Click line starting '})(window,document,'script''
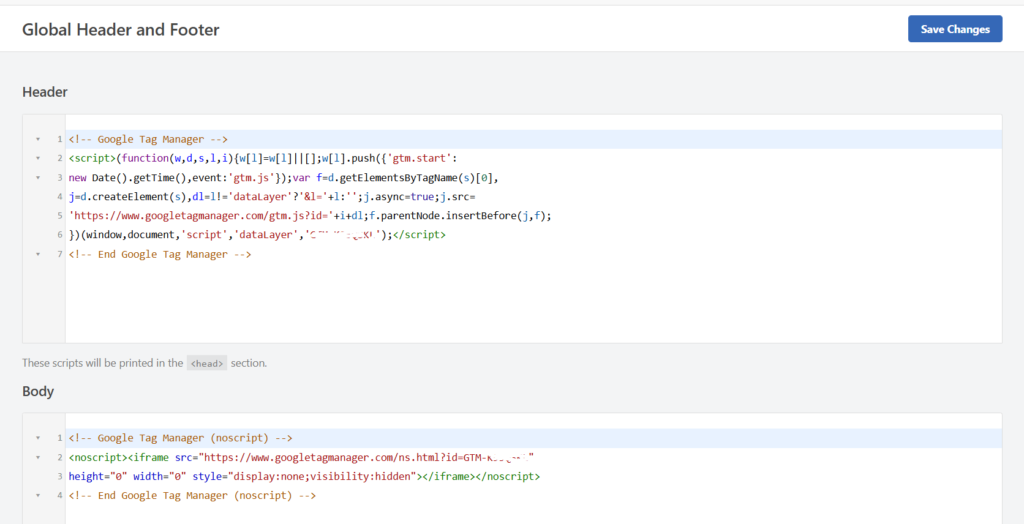Viewport: 1024px width, 524px height. (x=257, y=235)
